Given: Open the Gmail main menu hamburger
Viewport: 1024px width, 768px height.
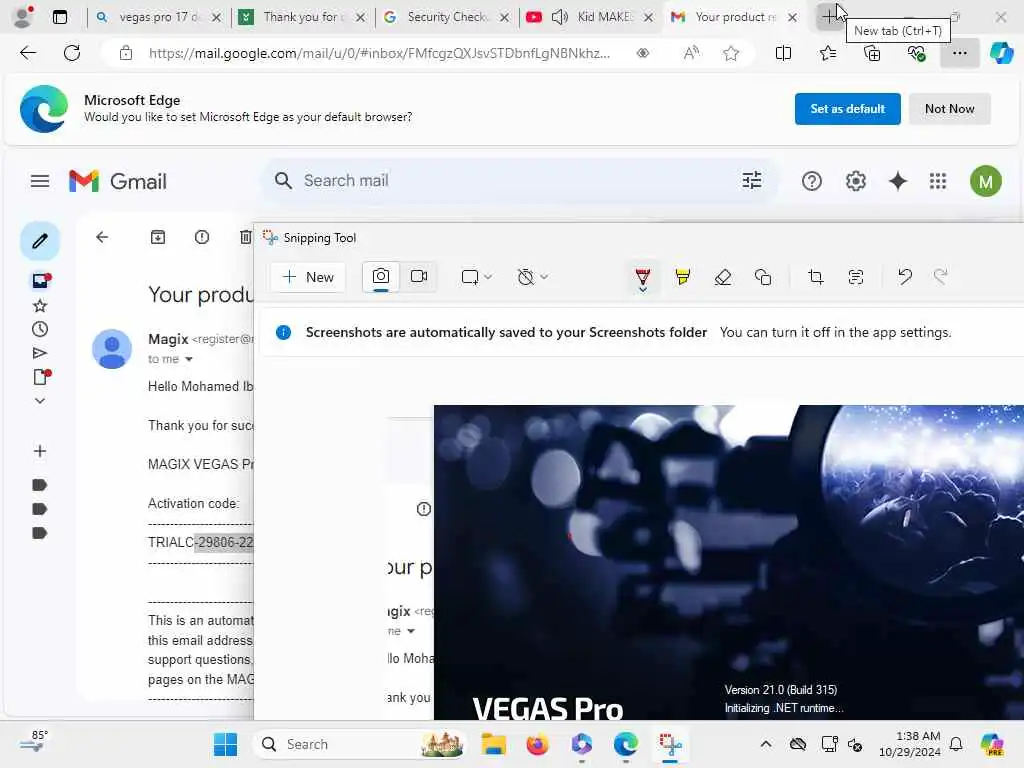Looking at the screenshot, I should [40, 181].
